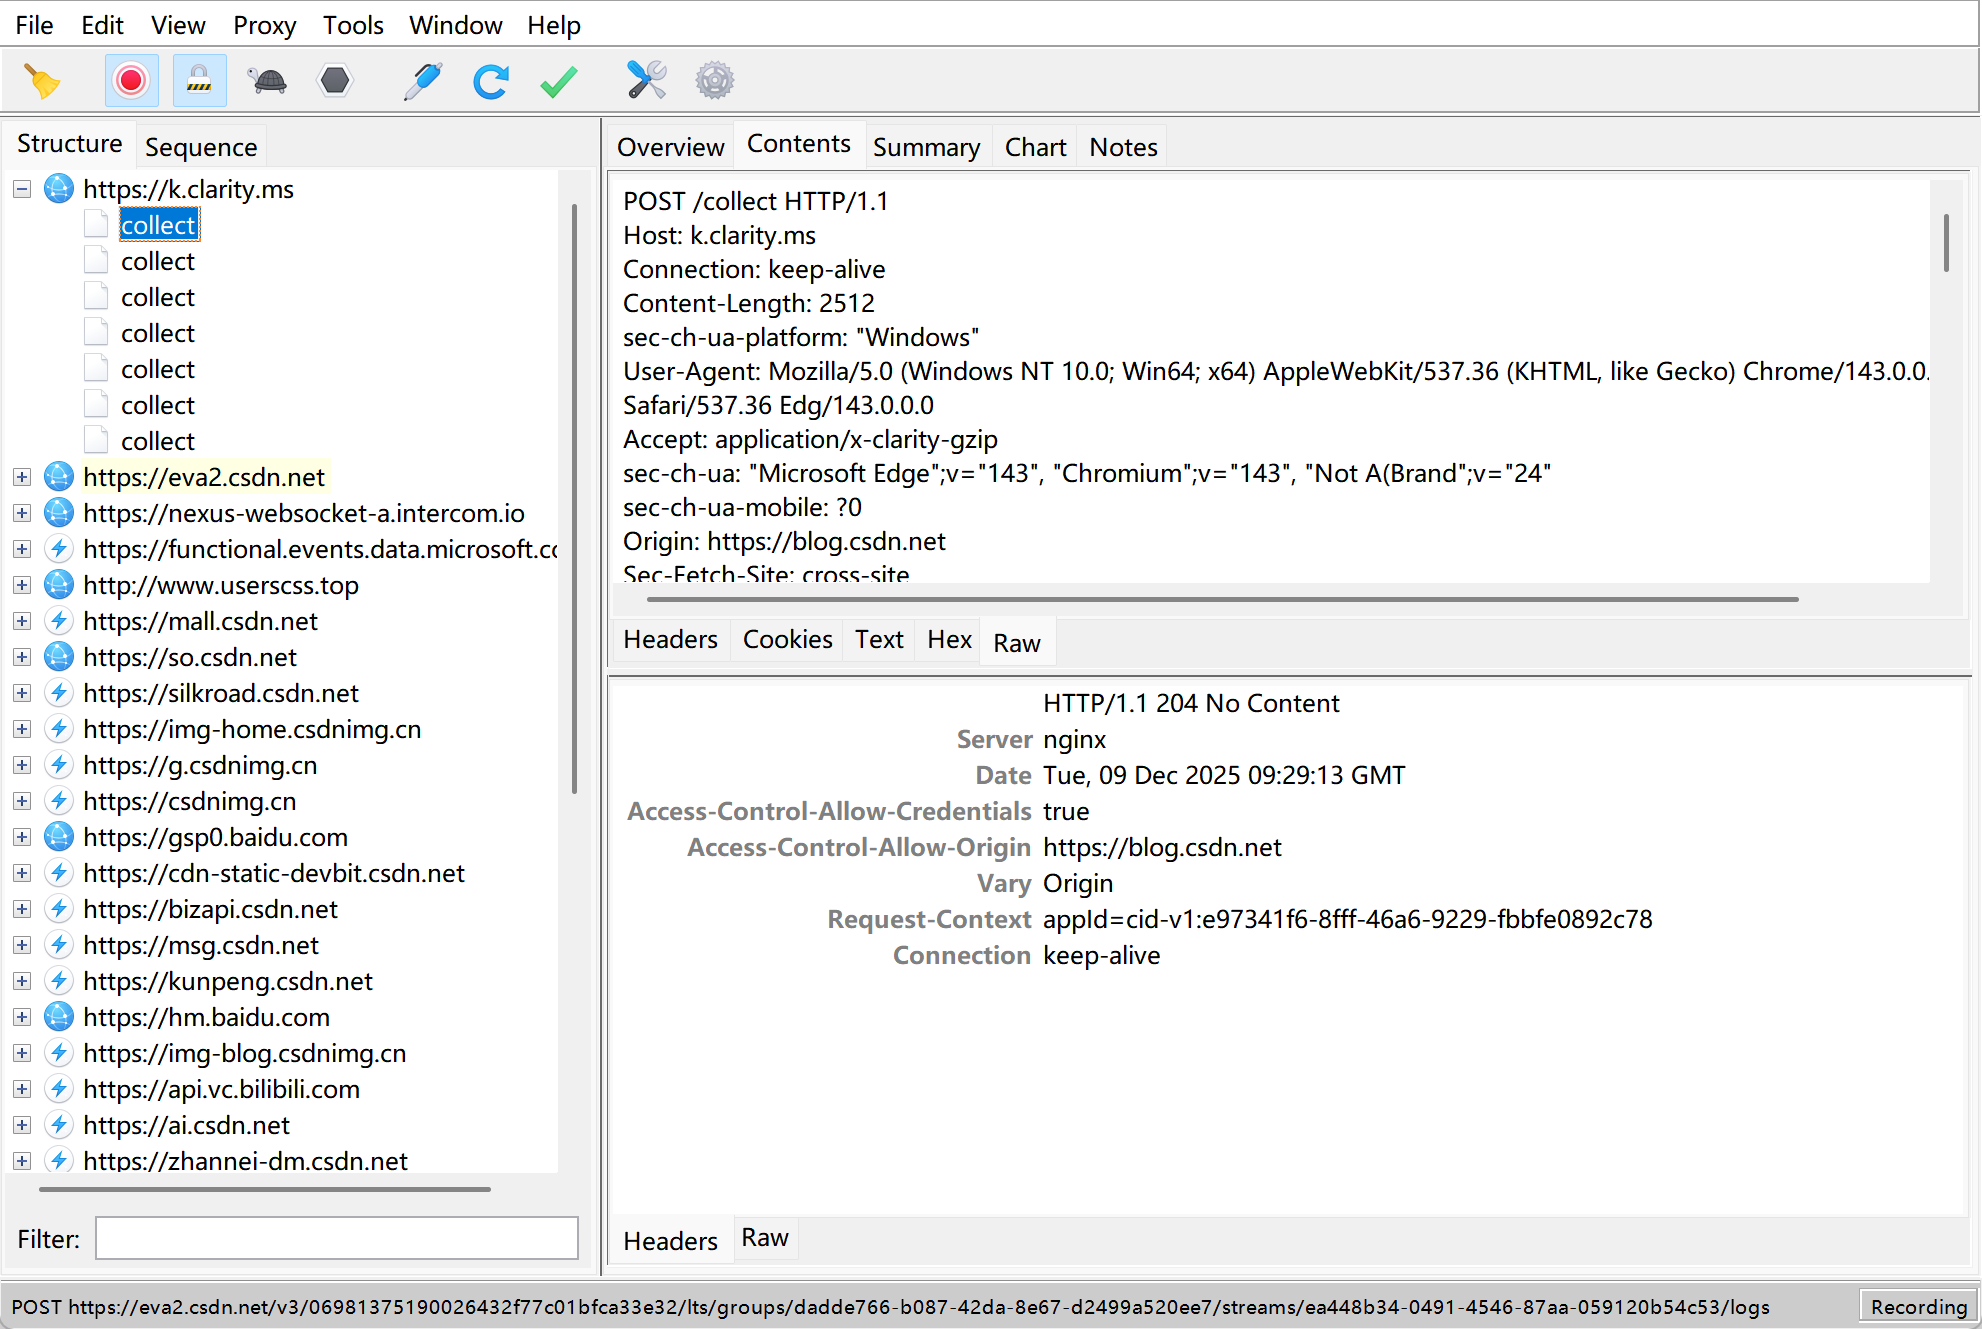Select https://cdn-static-devbit.csdn.net host entry
Image resolution: width=1982 pixels, height=1329 pixels.
point(274,873)
